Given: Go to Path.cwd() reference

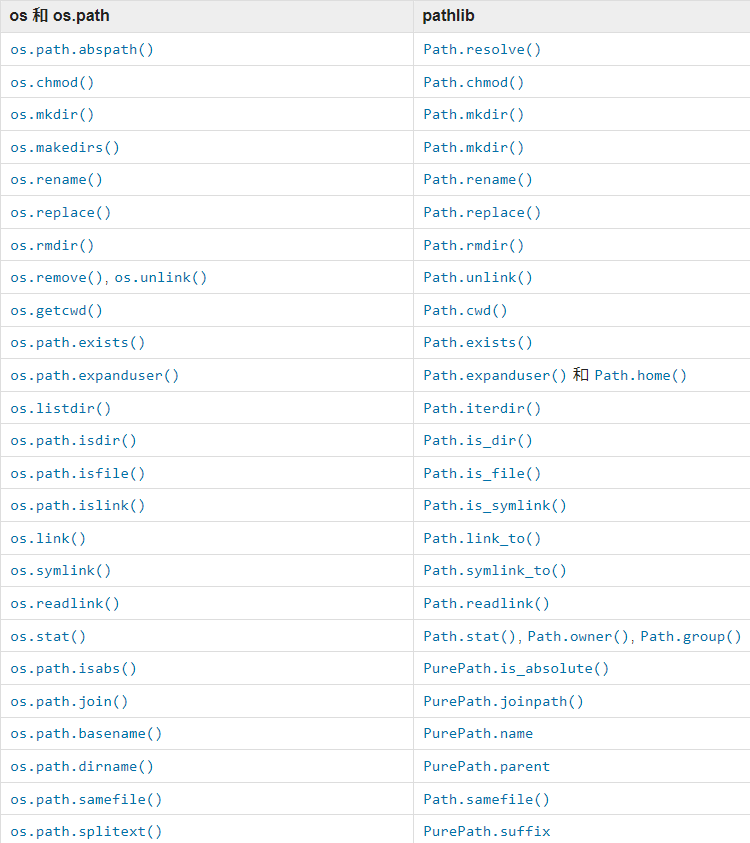Looking at the screenshot, I should (x=465, y=310).
